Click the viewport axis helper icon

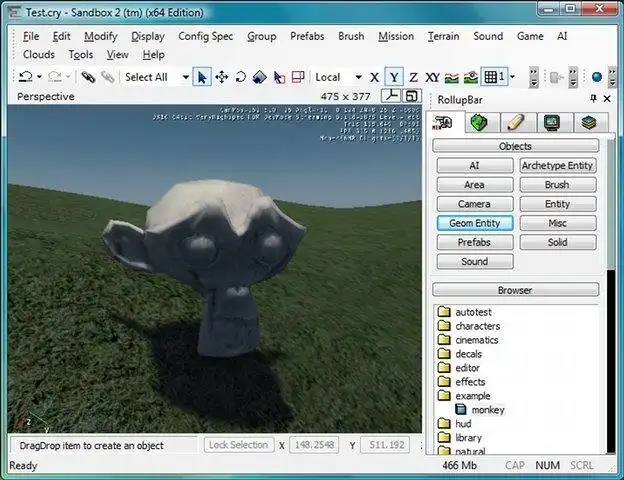[391, 96]
